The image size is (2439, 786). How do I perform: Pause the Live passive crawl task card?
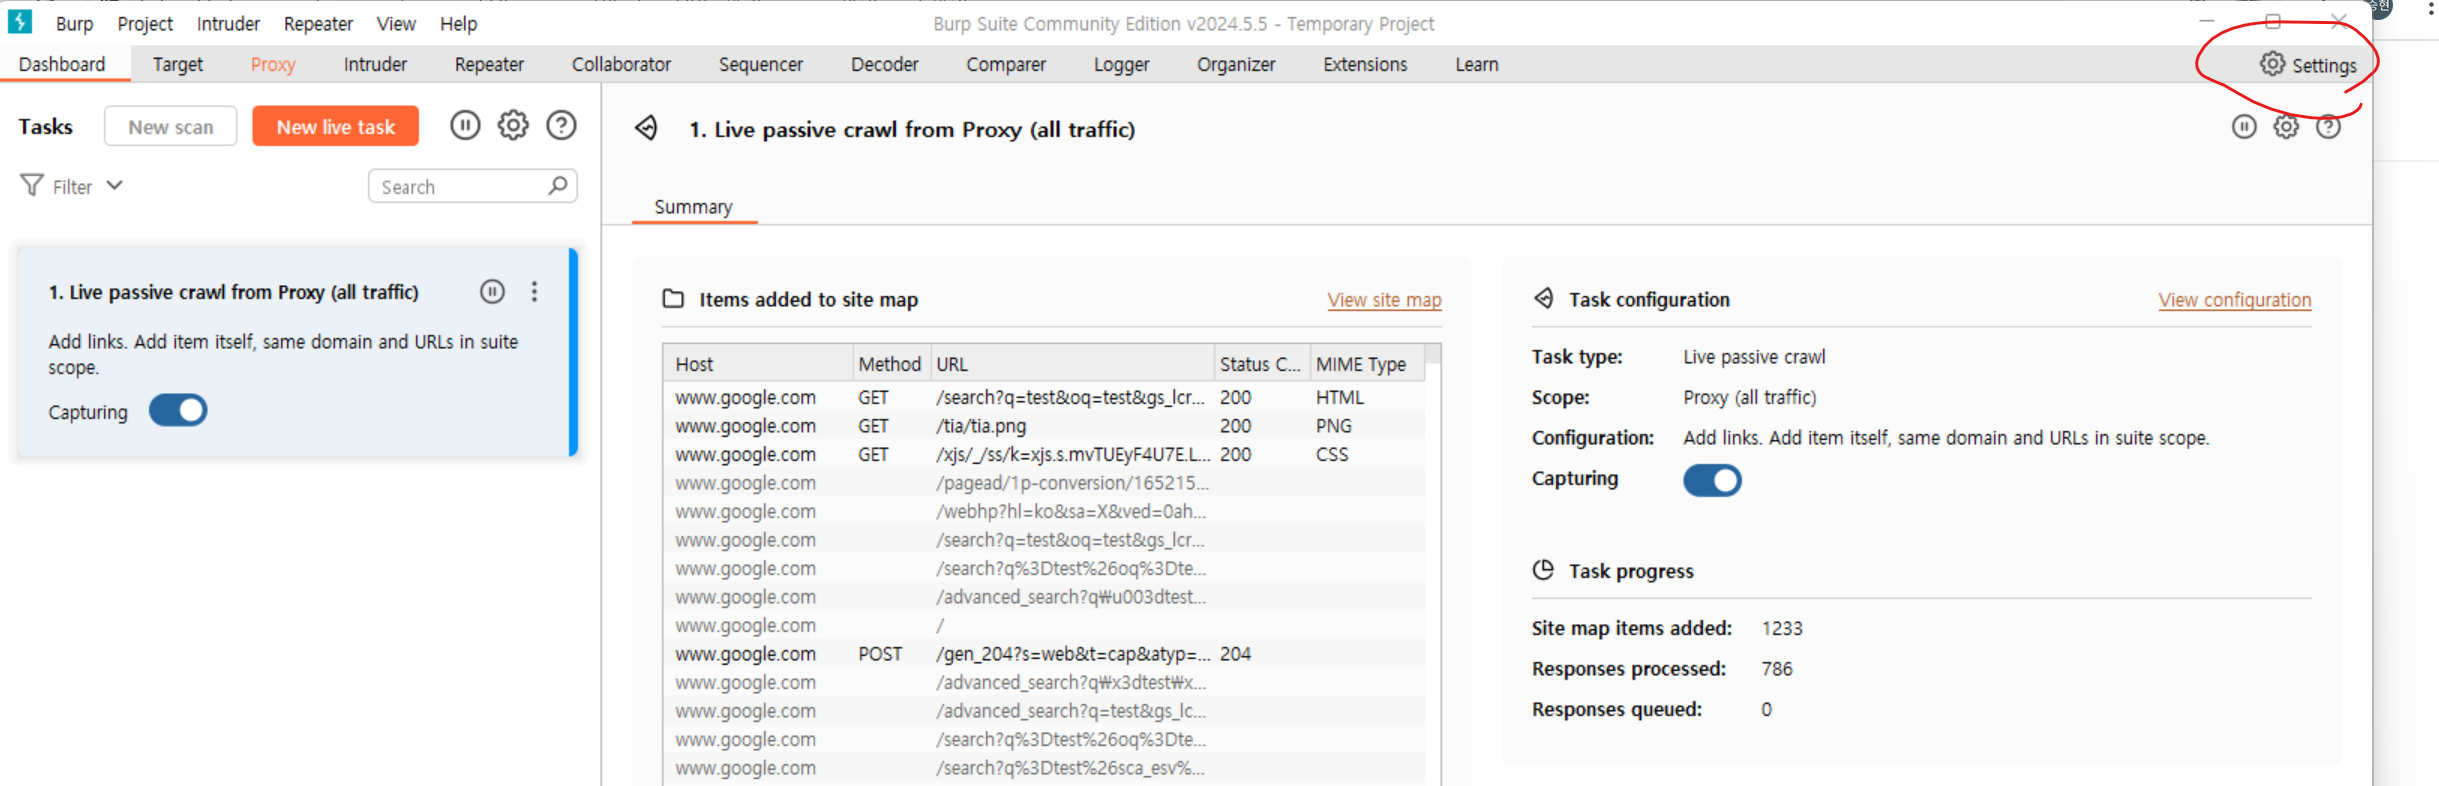492,291
